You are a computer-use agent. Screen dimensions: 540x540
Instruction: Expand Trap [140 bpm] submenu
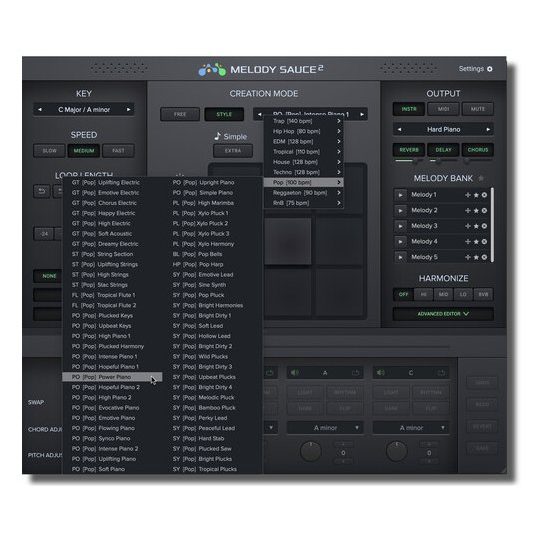(303, 121)
